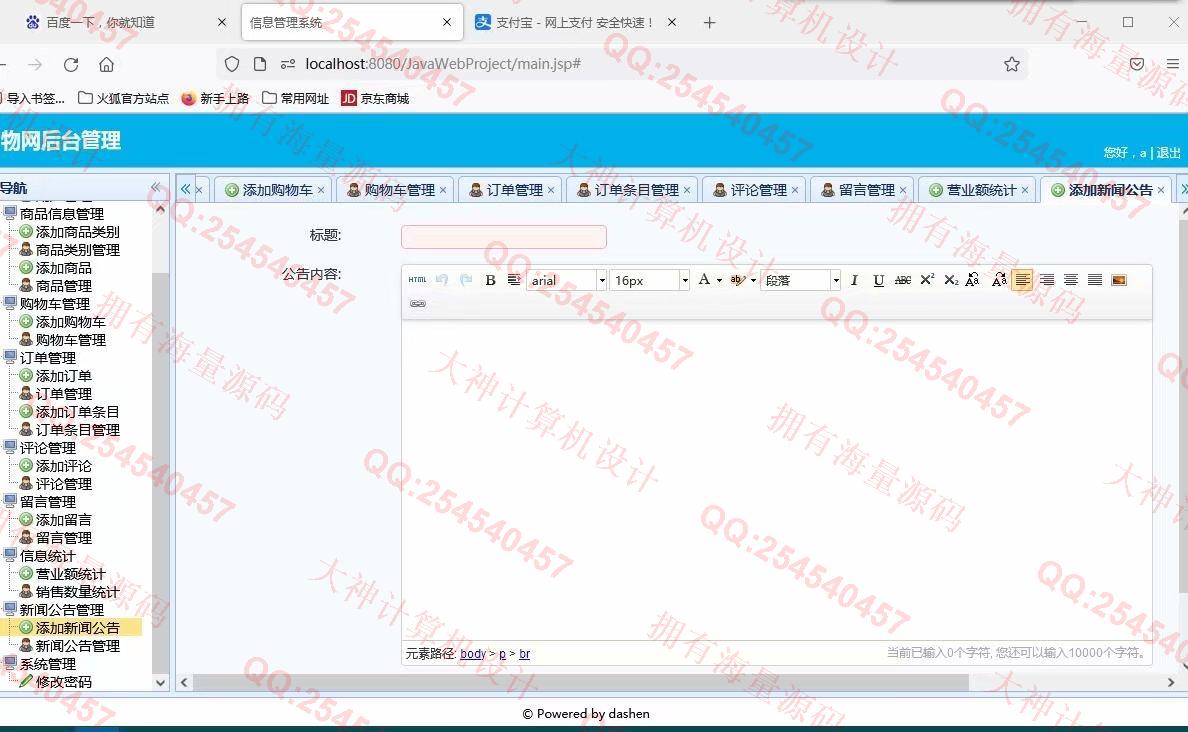Click the font color A icon
The width and height of the screenshot is (1188, 732).
tap(704, 280)
